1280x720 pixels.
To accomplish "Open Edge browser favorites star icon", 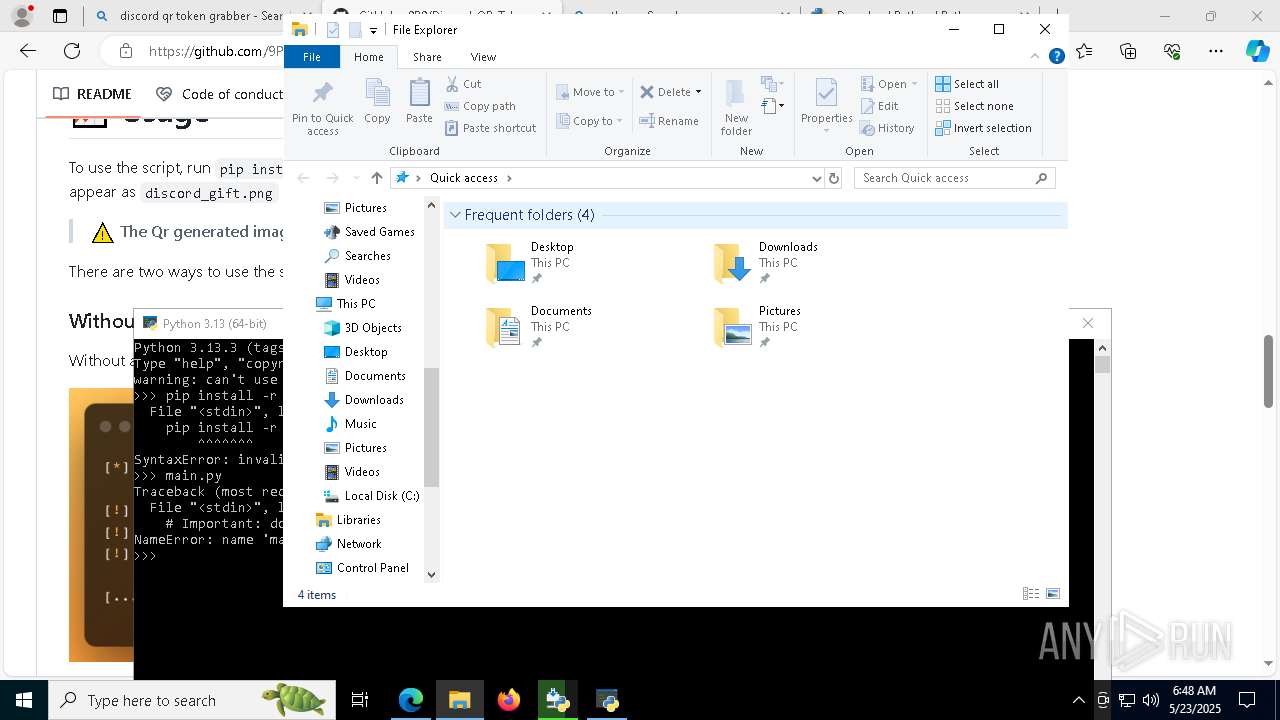I will pyautogui.click(x=1085, y=51).
